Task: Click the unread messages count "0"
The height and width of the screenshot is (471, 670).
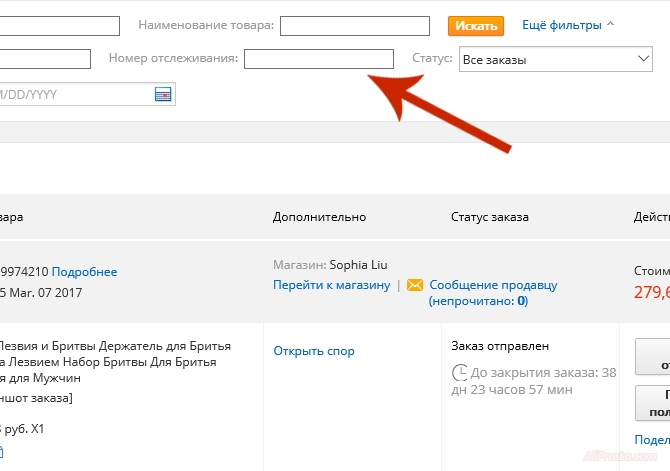Action: (x=522, y=300)
